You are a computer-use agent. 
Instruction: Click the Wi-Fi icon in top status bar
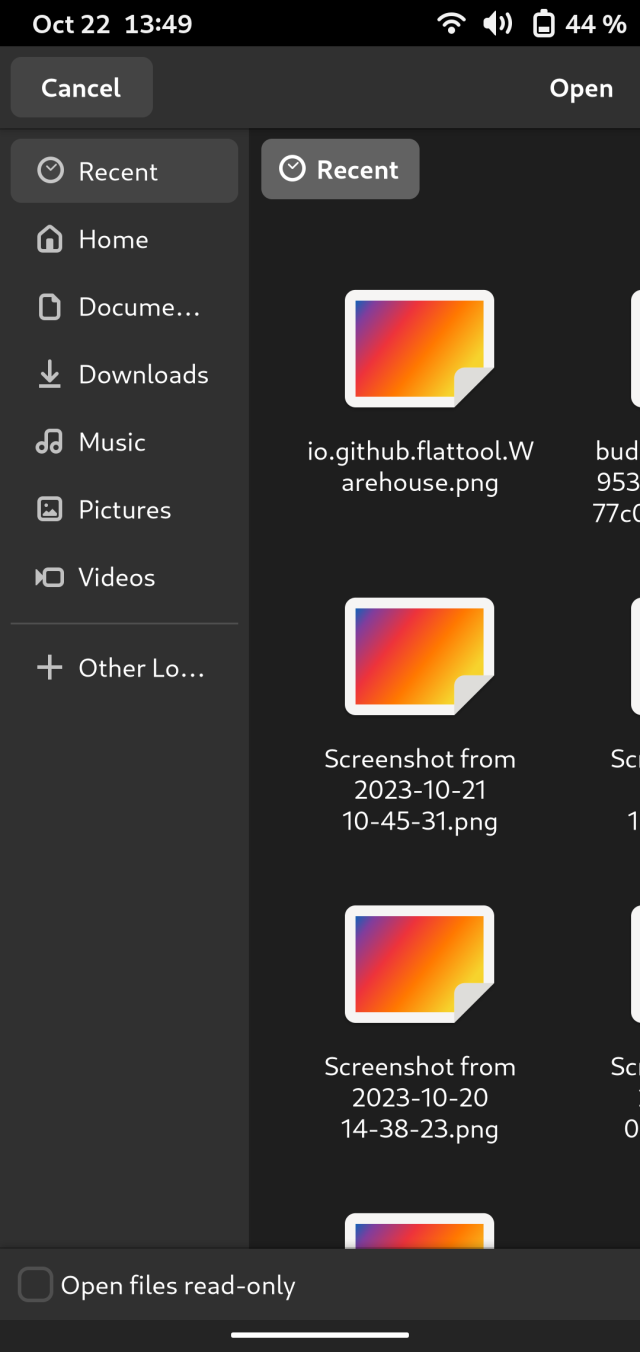(452, 24)
